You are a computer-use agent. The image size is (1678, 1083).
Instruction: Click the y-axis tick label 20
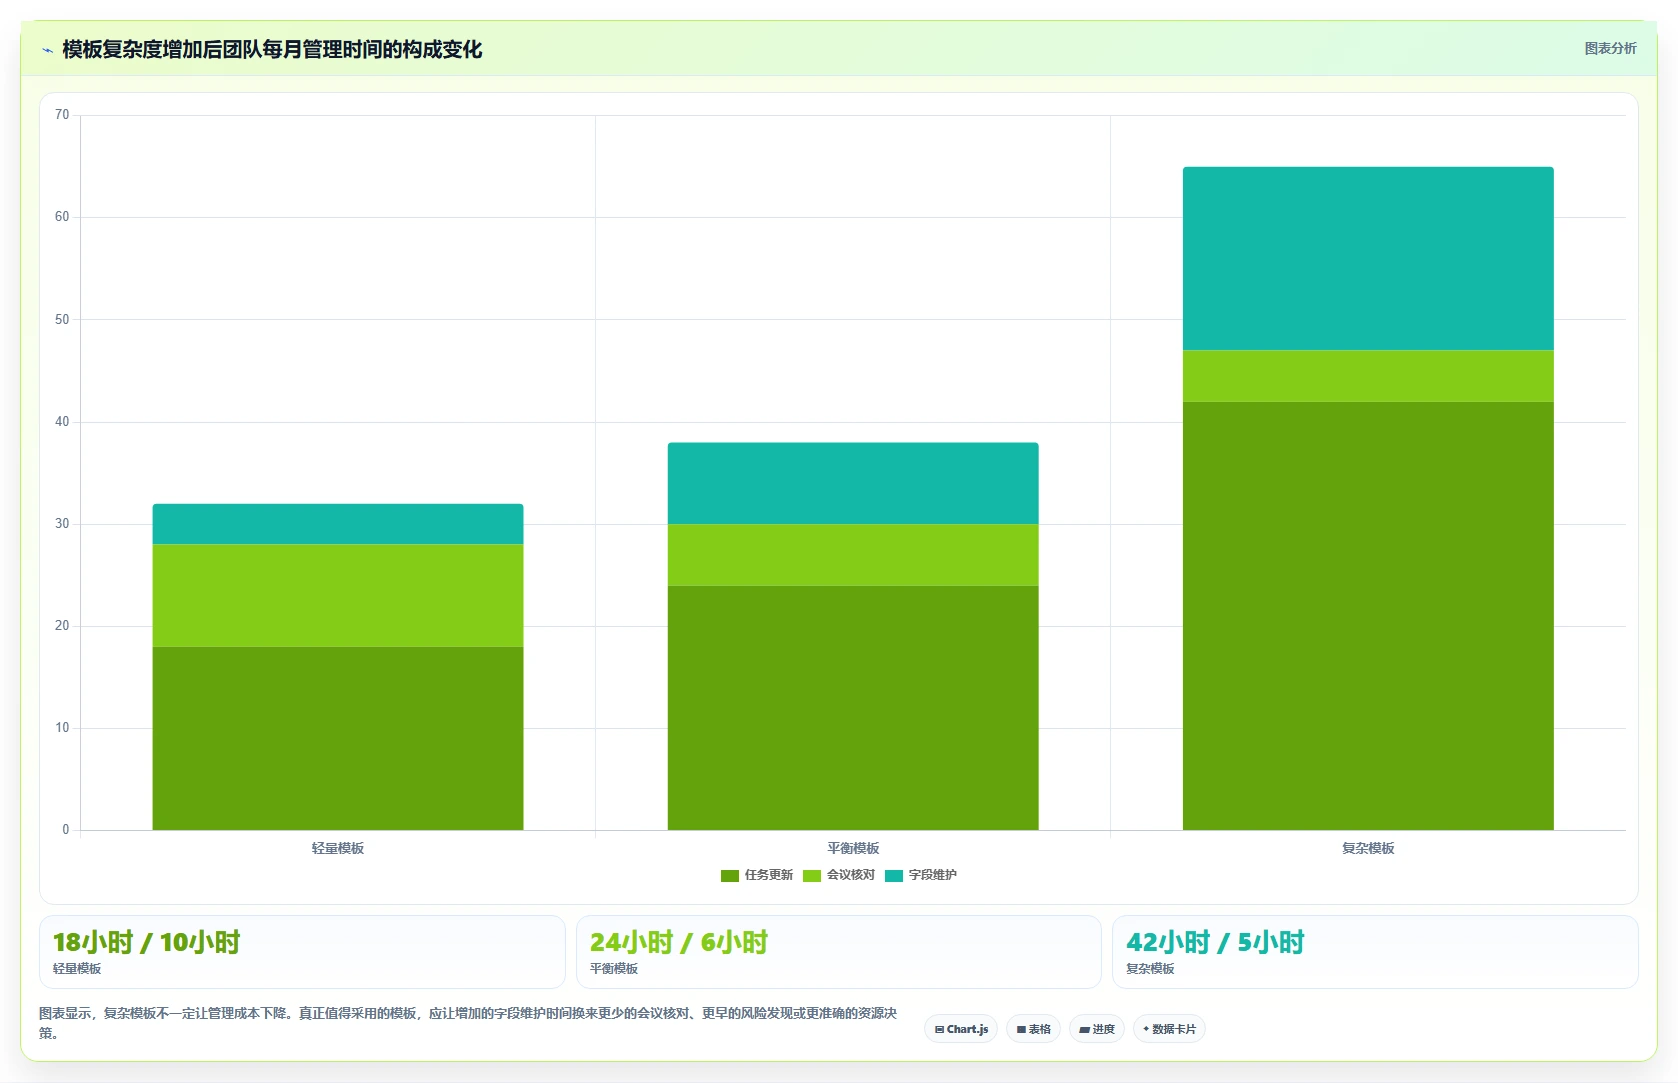[62, 625]
